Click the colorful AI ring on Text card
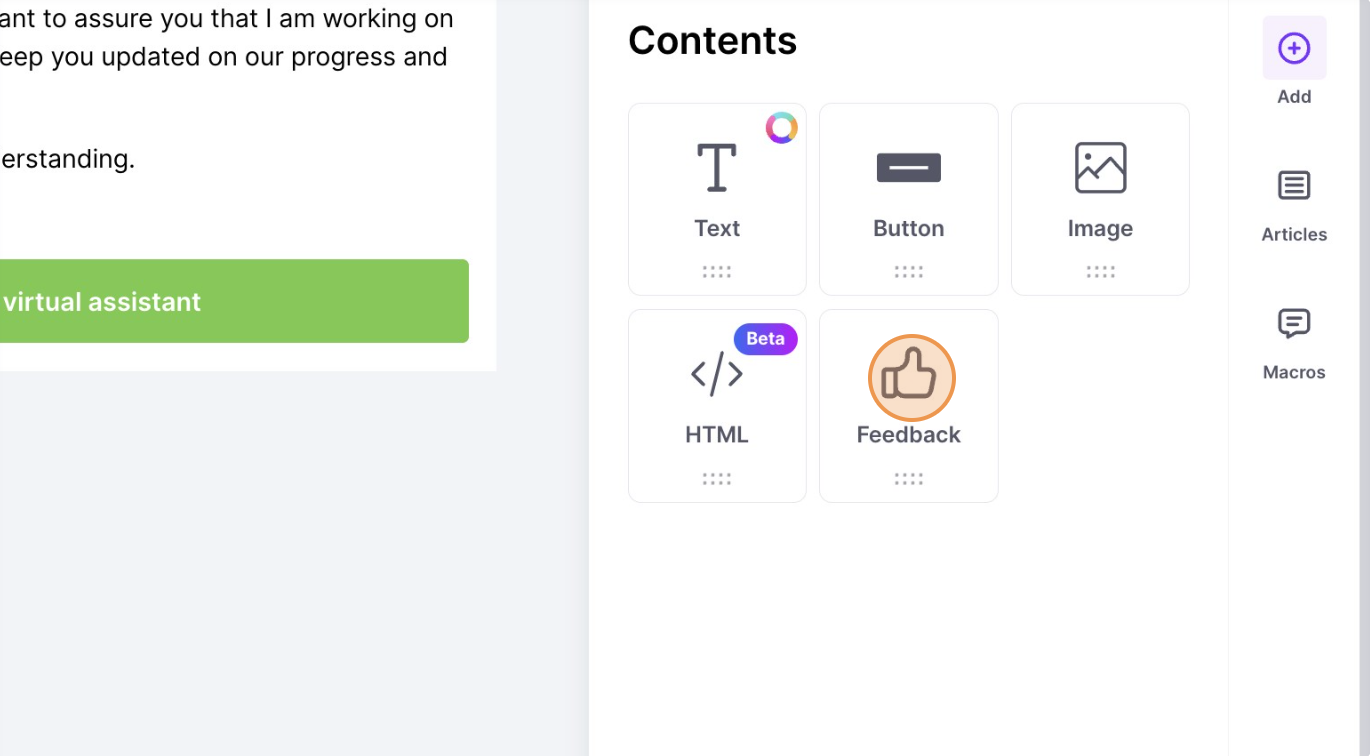 tap(782, 128)
